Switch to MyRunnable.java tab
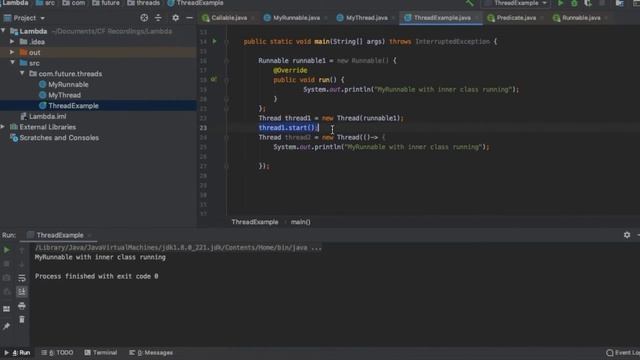 pos(296,18)
